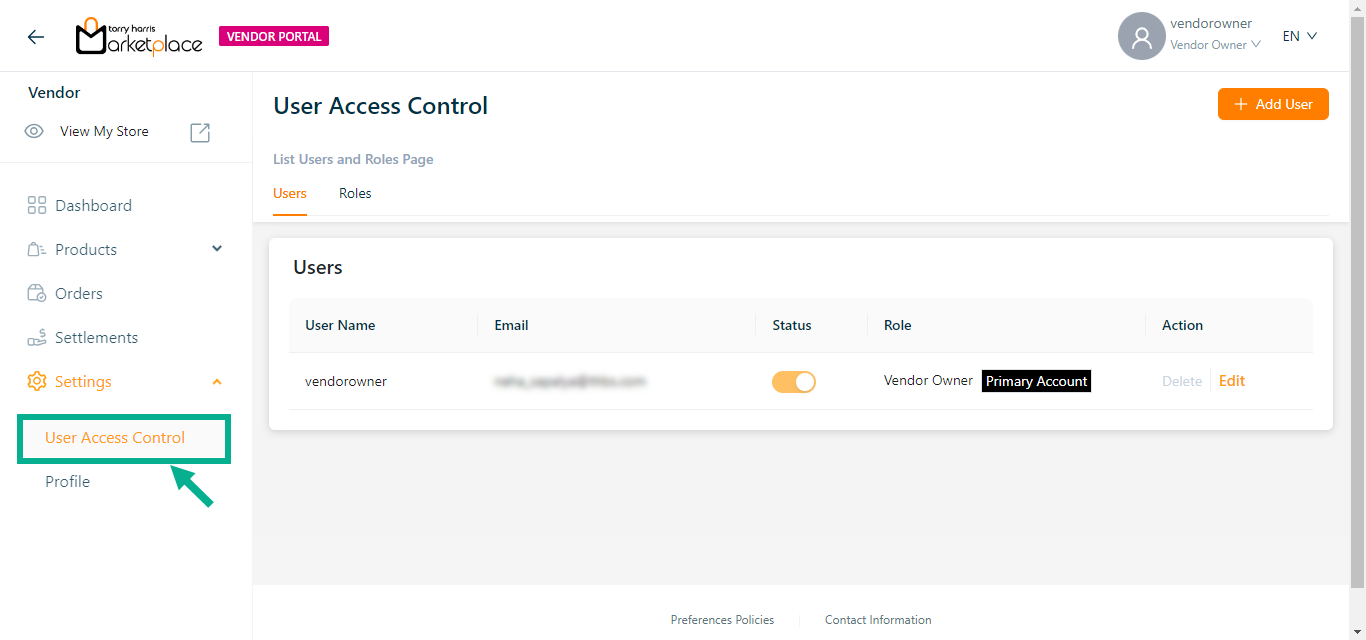Click the user avatar icon

pos(1141,37)
